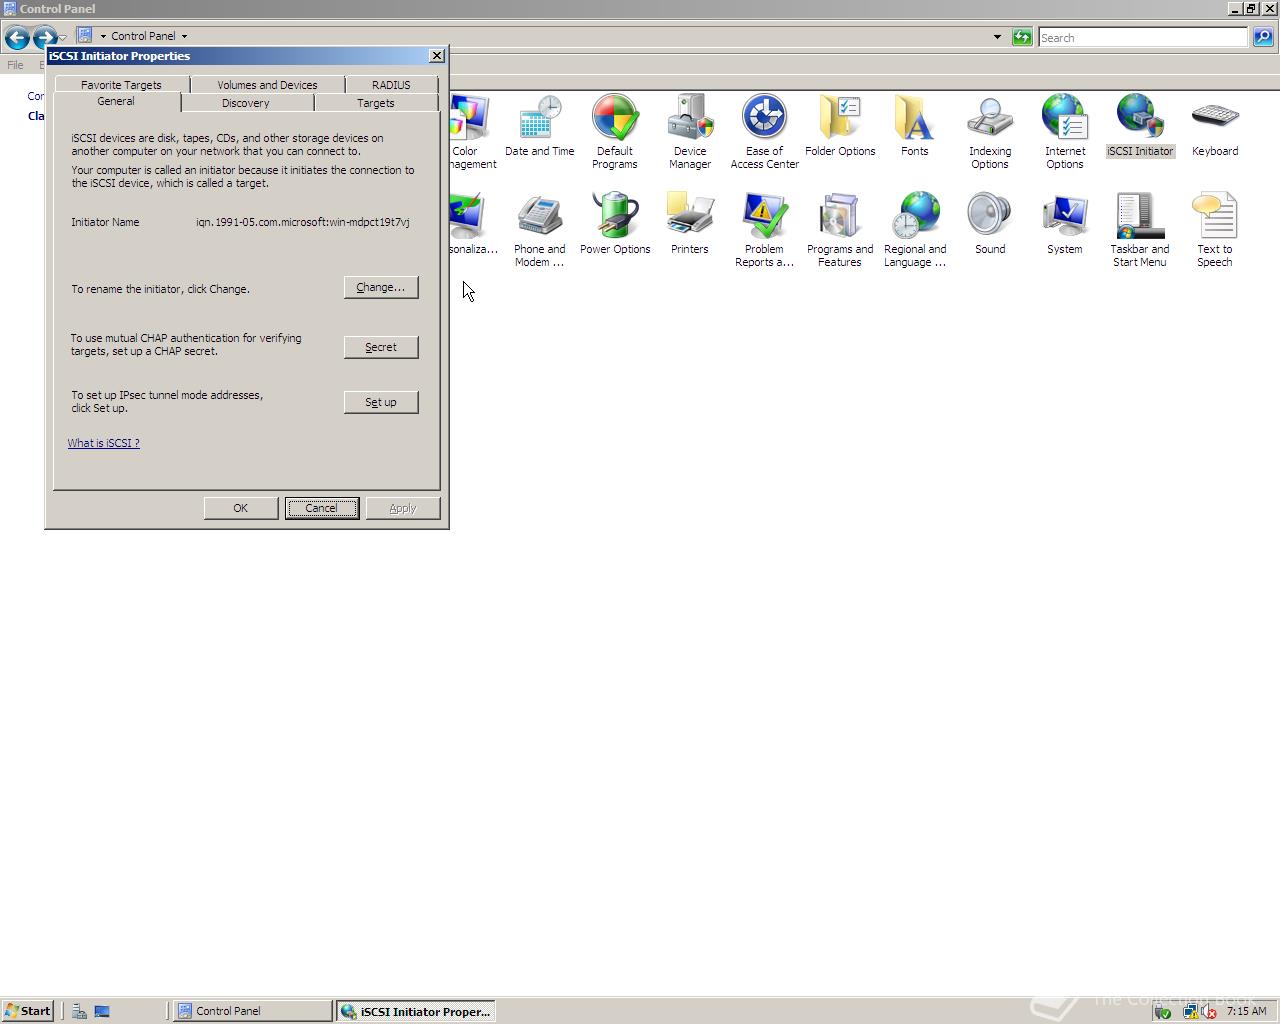Cancel the iSCSI Initiator Properties dialog
This screenshot has height=1024, width=1280.
coord(321,508)
